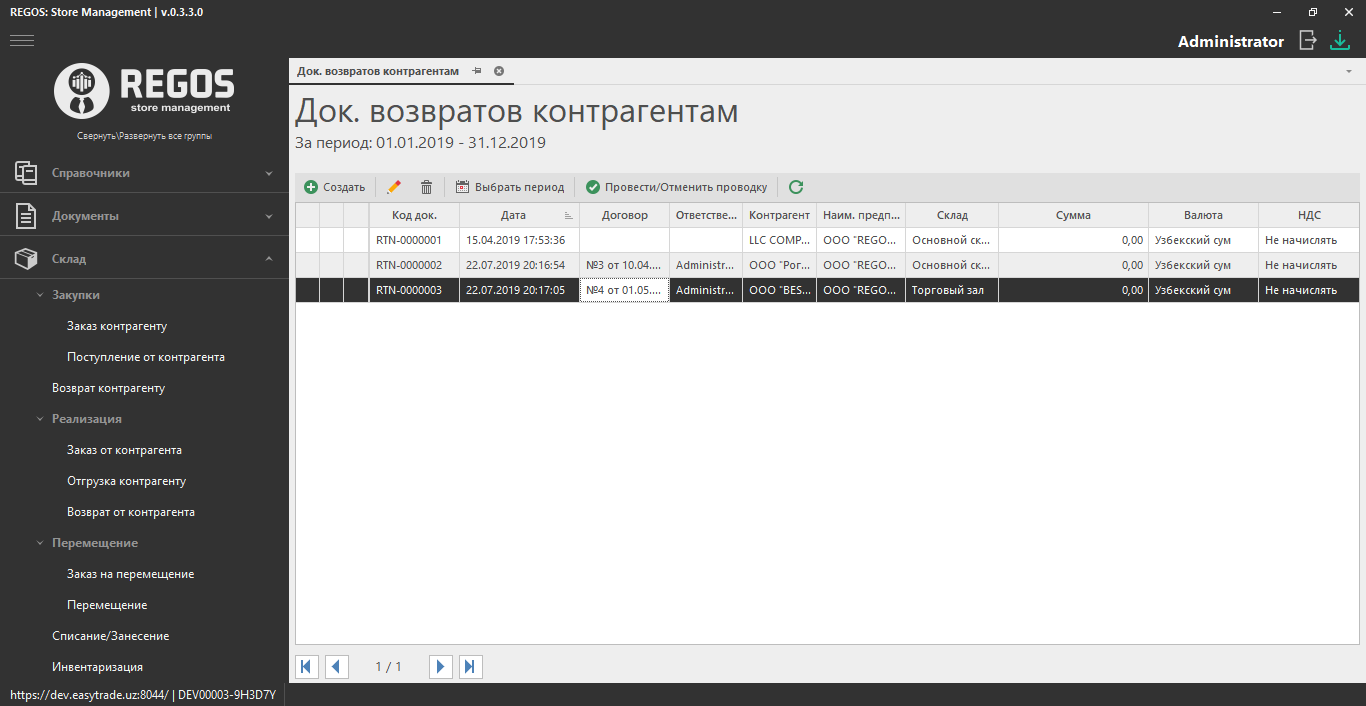Click the green refresh icon

[796, 187]
